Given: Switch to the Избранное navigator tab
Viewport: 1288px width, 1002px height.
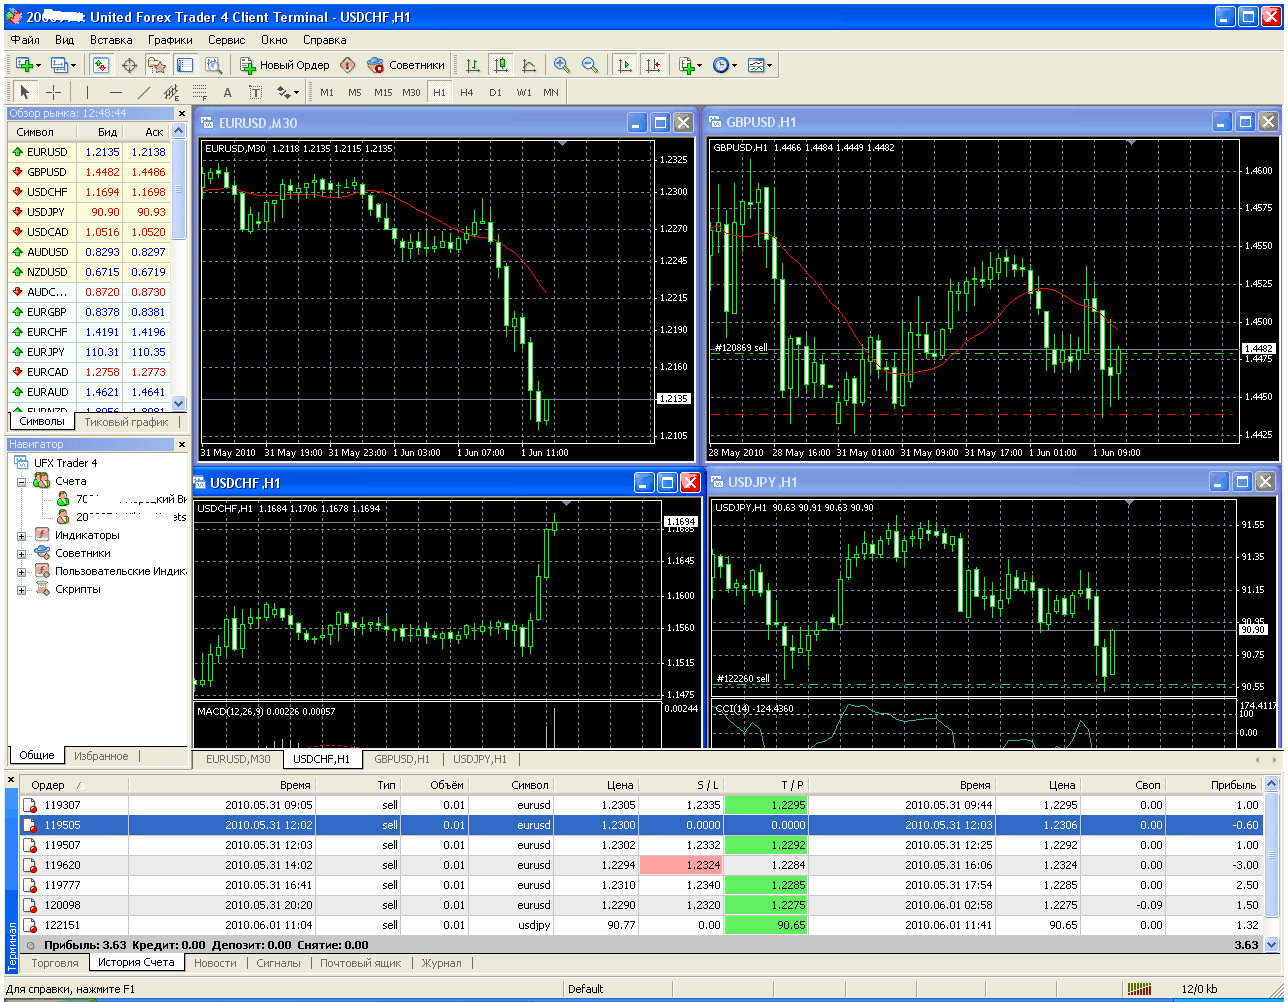Looking at the screenshot, I should click(101, 756).
